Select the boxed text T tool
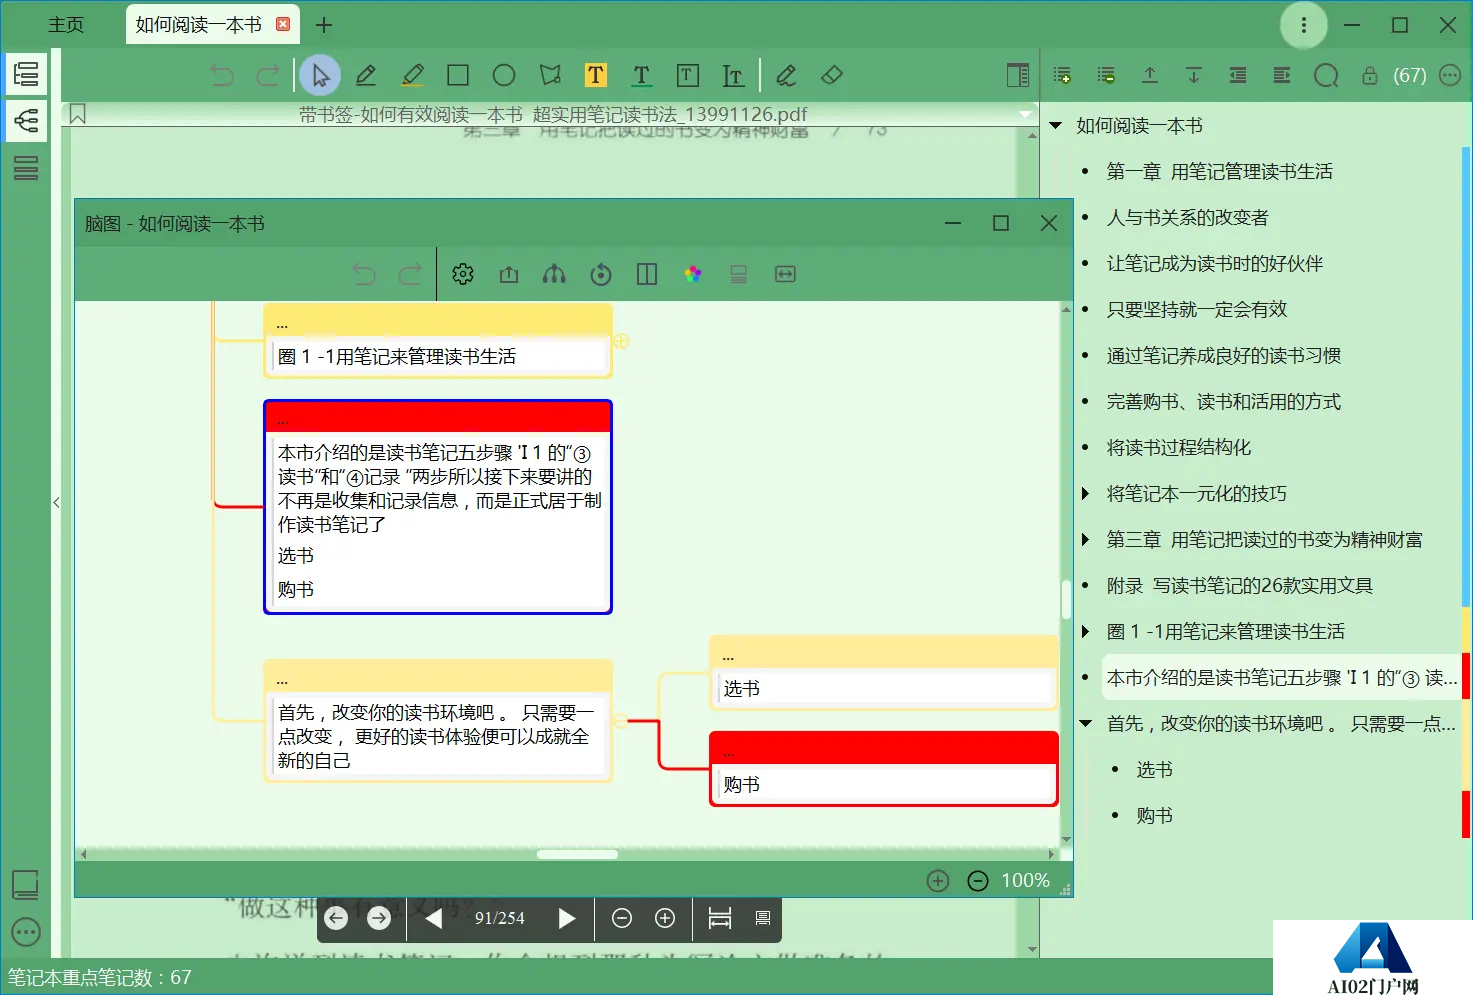1473x995 pixels. tap(688, 75)
